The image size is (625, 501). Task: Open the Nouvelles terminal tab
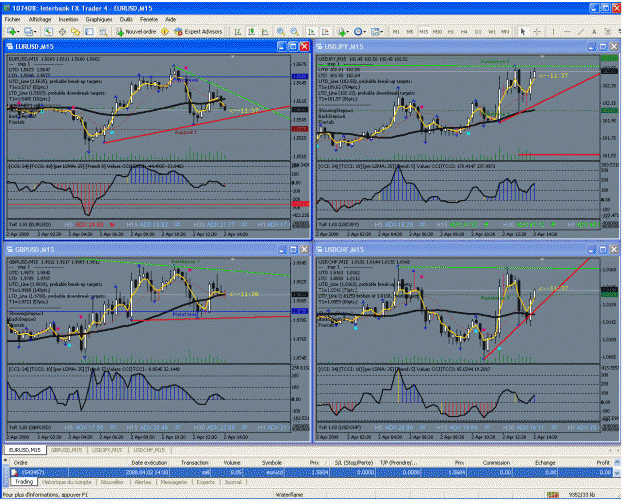pyautogui.click(x=112, y=482)
